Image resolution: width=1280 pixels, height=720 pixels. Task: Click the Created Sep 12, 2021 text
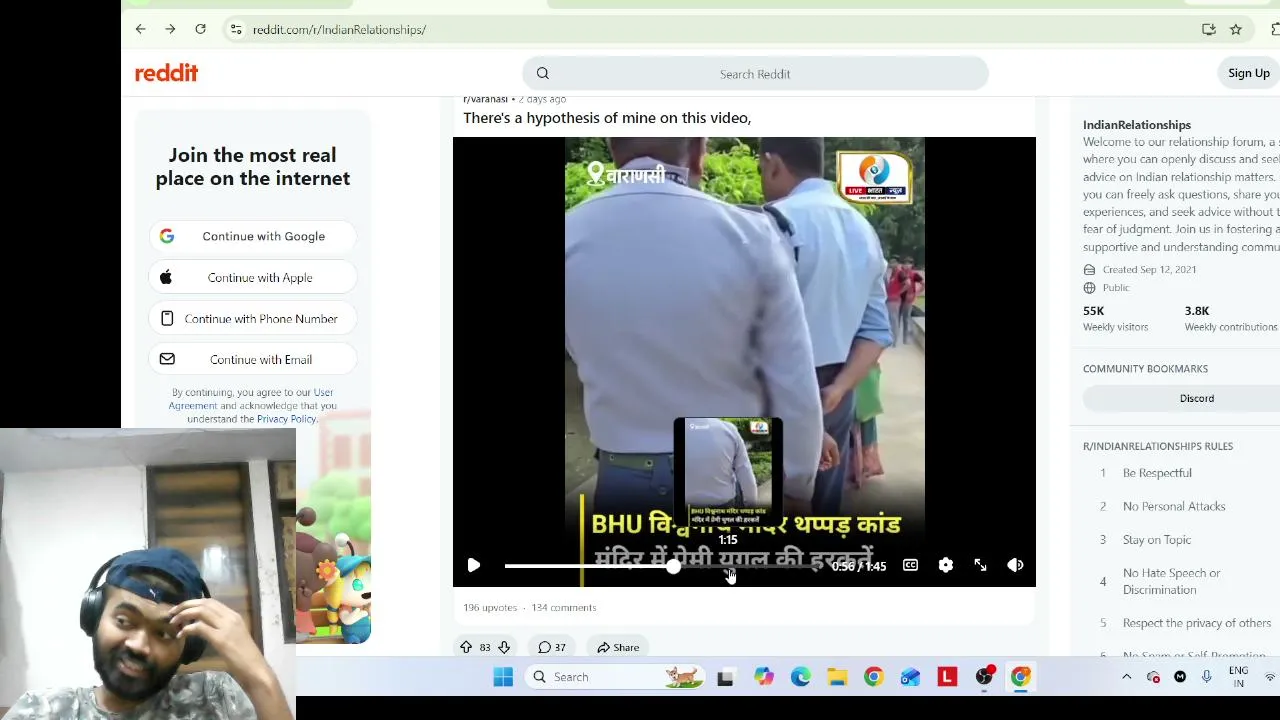tap(1149, 269)
